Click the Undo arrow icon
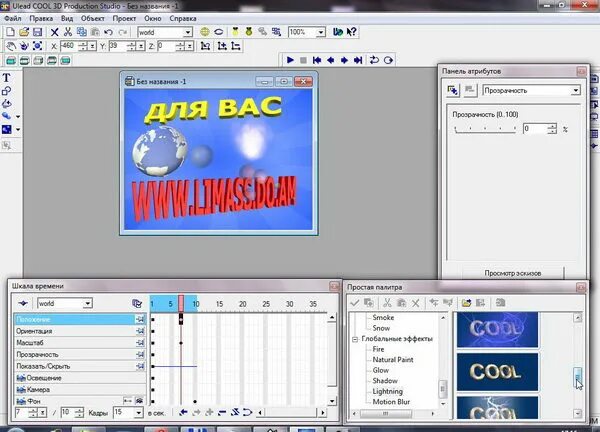The image size is (600, 432). (109, 32)
